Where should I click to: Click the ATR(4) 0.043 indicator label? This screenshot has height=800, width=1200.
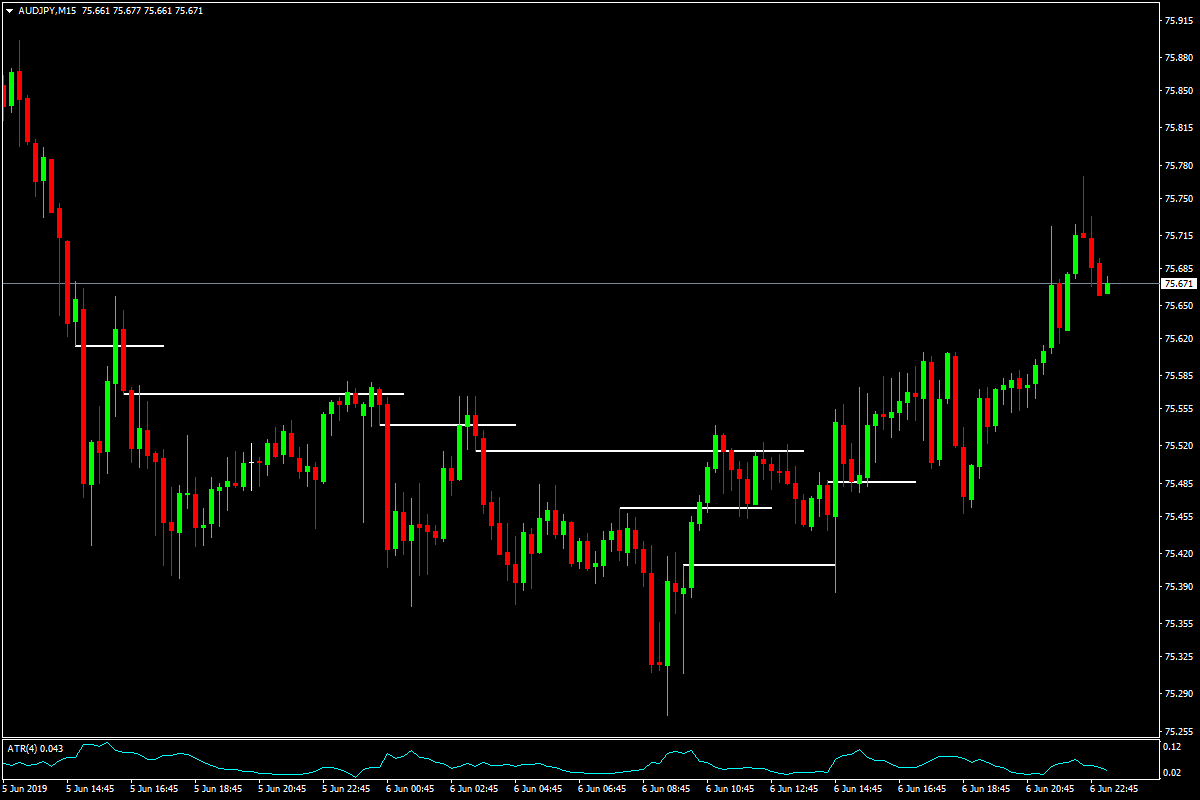tap(35, 748)
